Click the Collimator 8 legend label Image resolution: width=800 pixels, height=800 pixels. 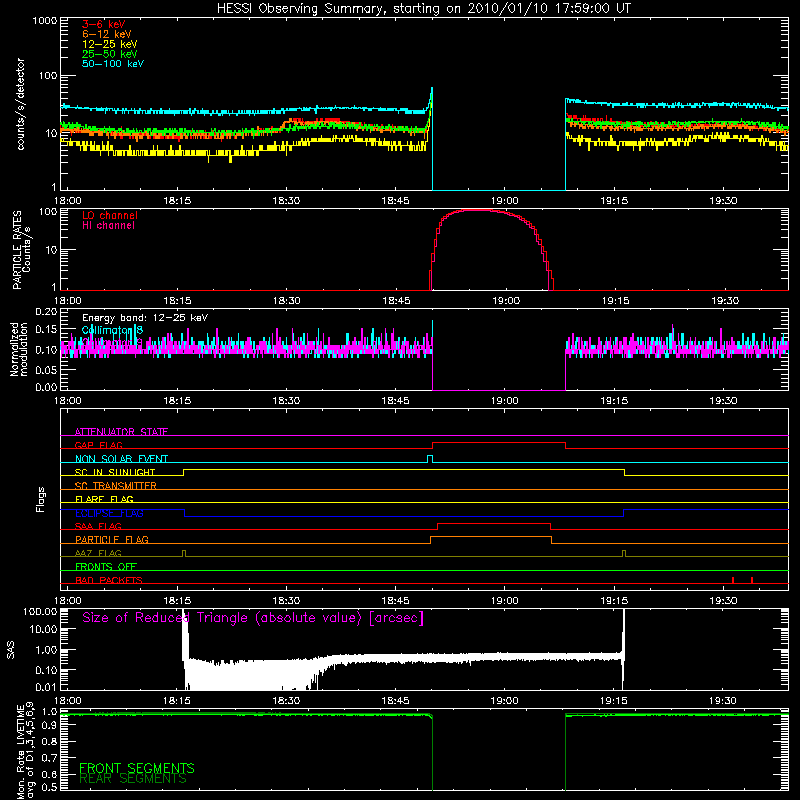[112, 330]
